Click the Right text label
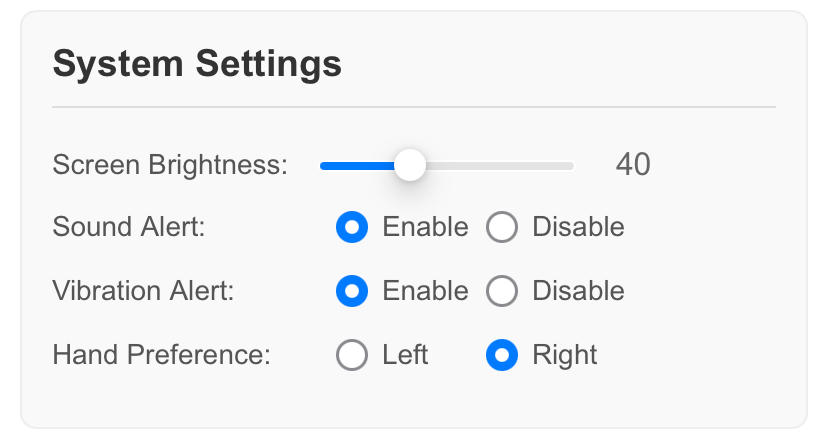Viewport: 828px width, 439px height. pyautogui.click(x=565, y=355)
